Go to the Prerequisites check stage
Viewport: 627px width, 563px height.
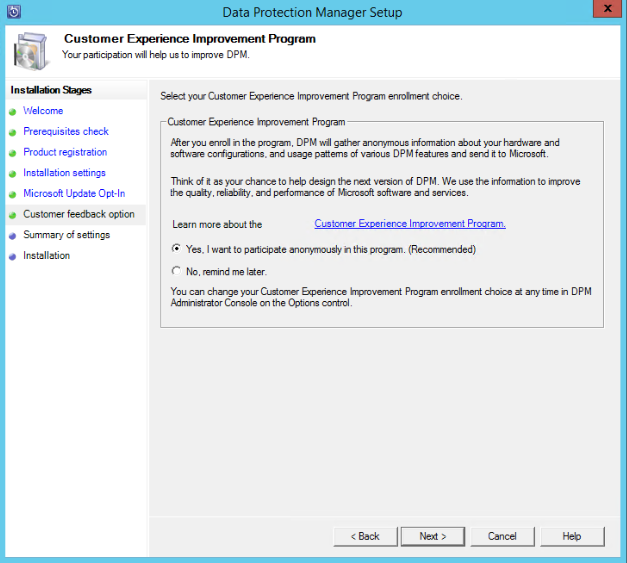[x=66, y=132]
